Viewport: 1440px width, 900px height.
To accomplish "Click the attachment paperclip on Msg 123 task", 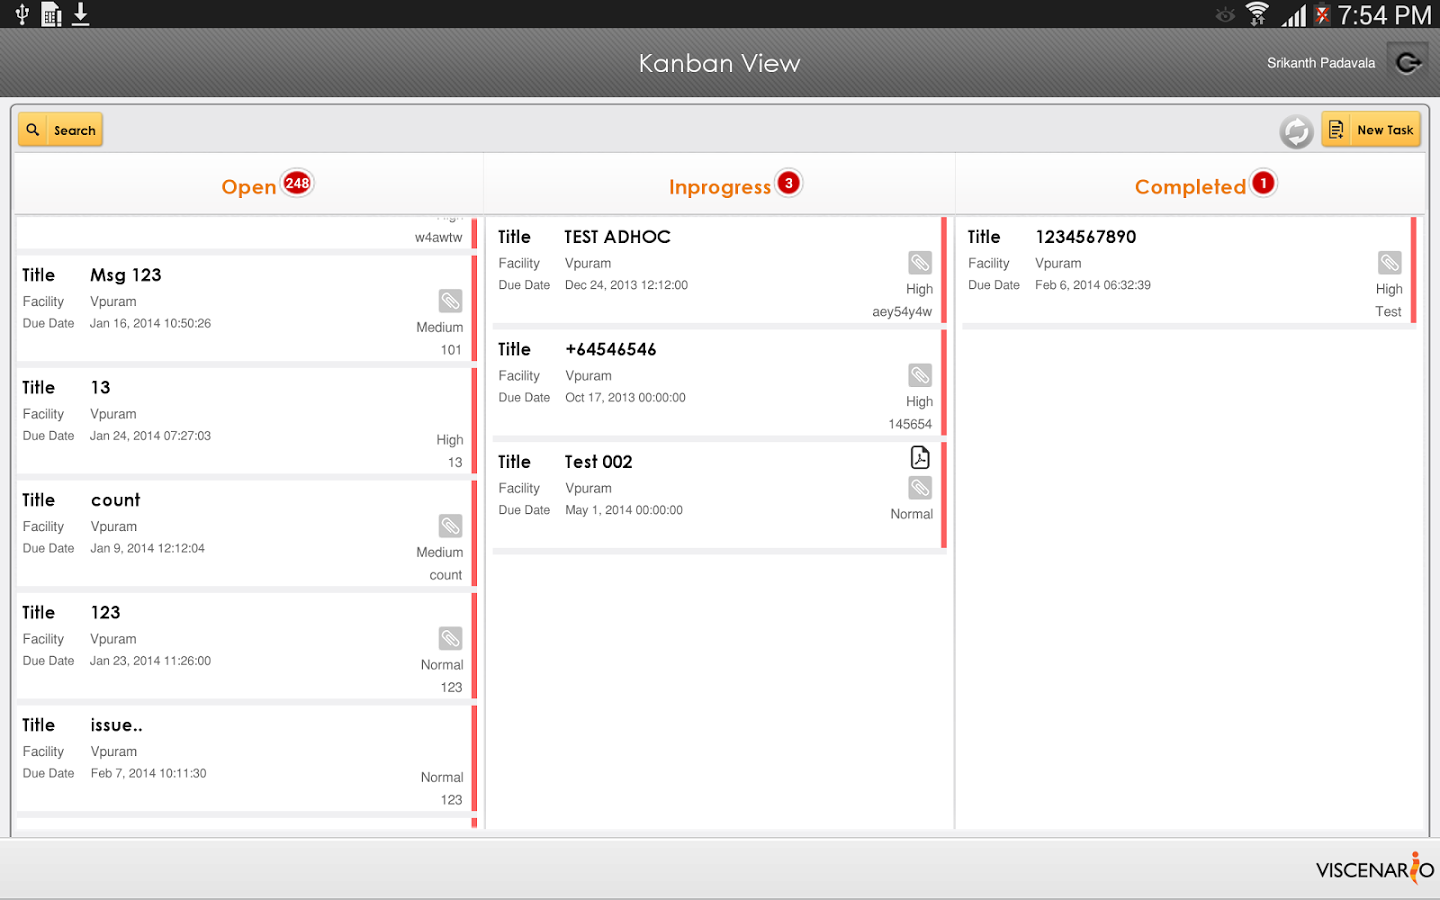I will [450, 301].
